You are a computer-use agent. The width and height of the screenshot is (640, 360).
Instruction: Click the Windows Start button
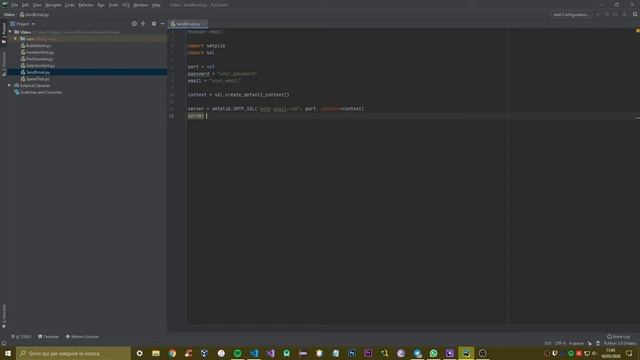8,353
